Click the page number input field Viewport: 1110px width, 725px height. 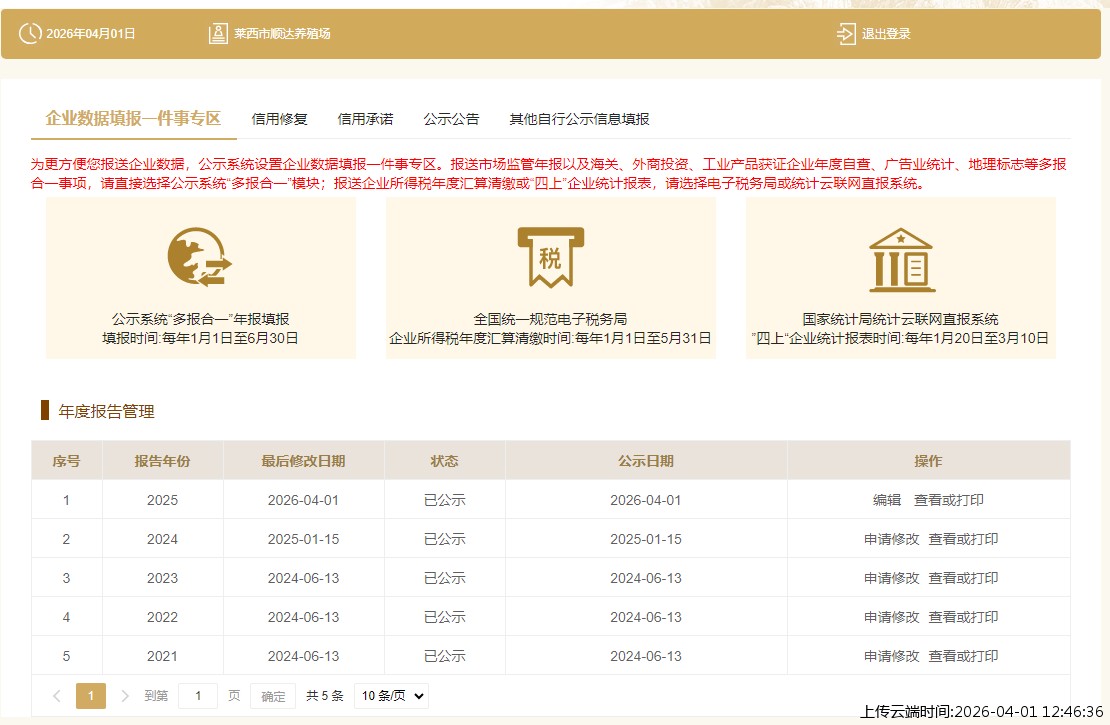(x=197, y=695)
